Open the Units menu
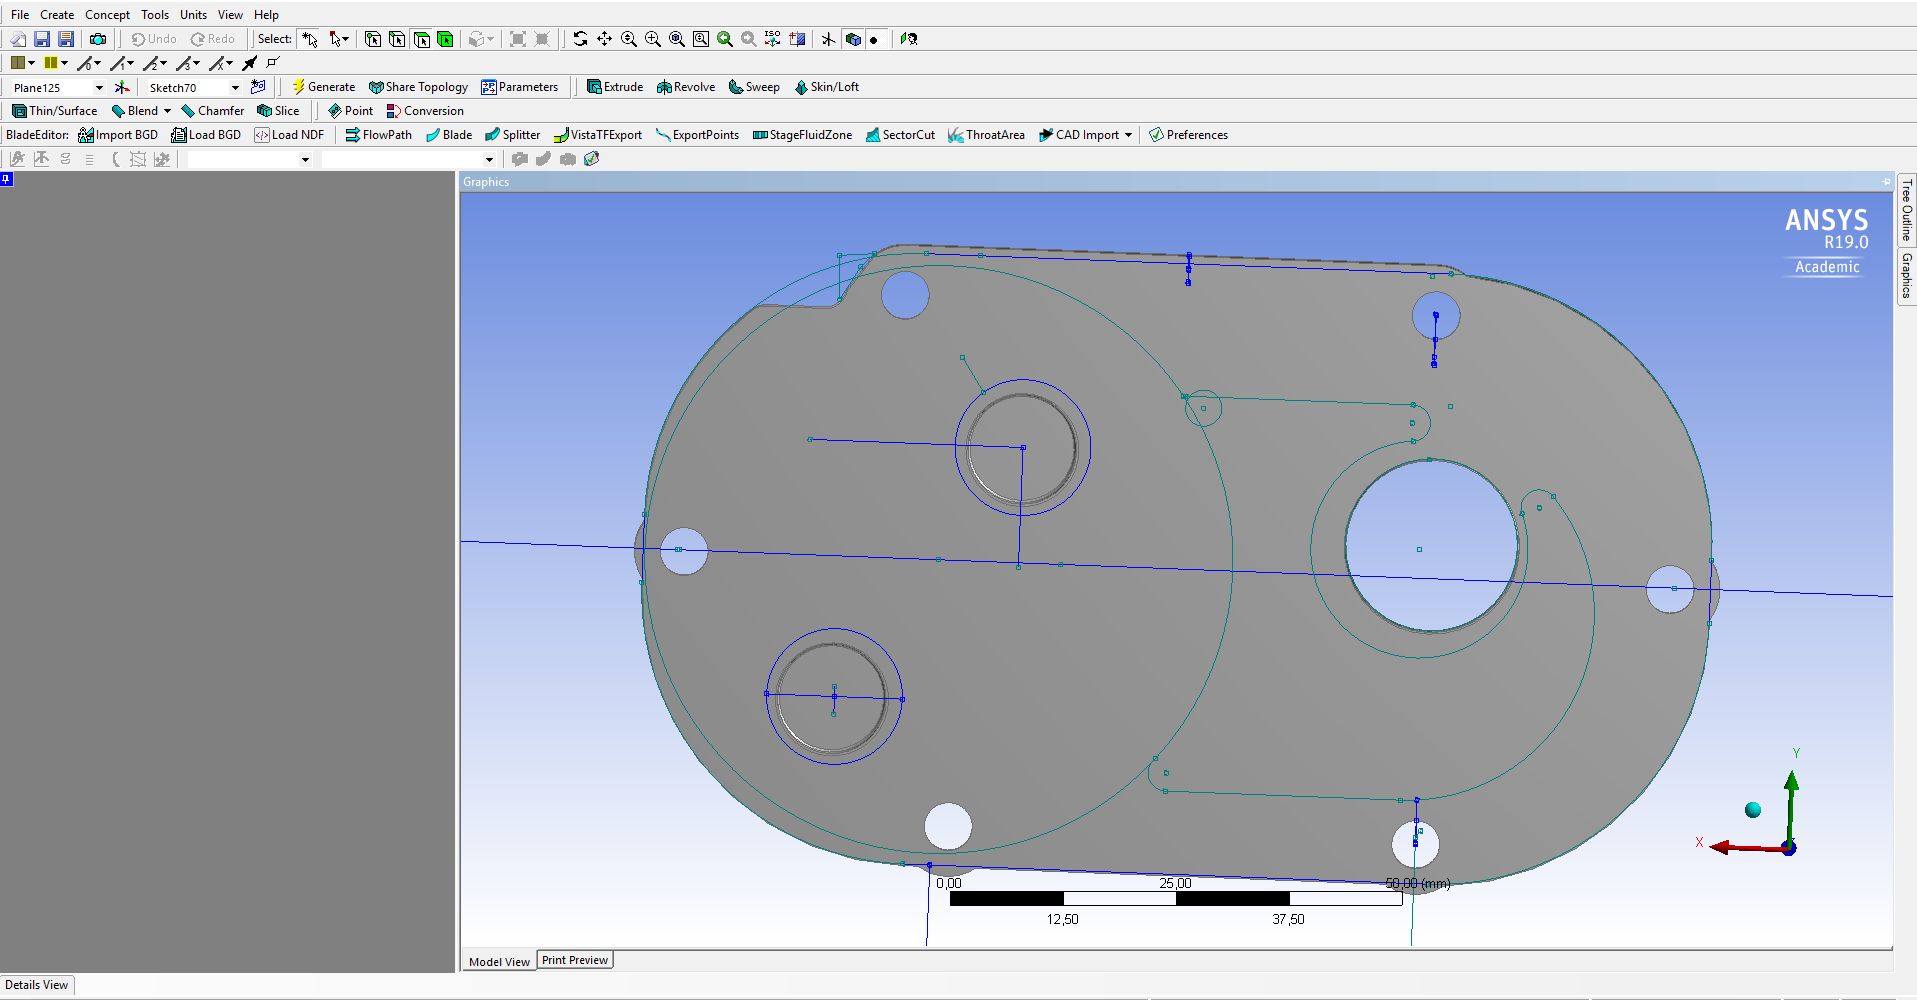 click(192, 14)
